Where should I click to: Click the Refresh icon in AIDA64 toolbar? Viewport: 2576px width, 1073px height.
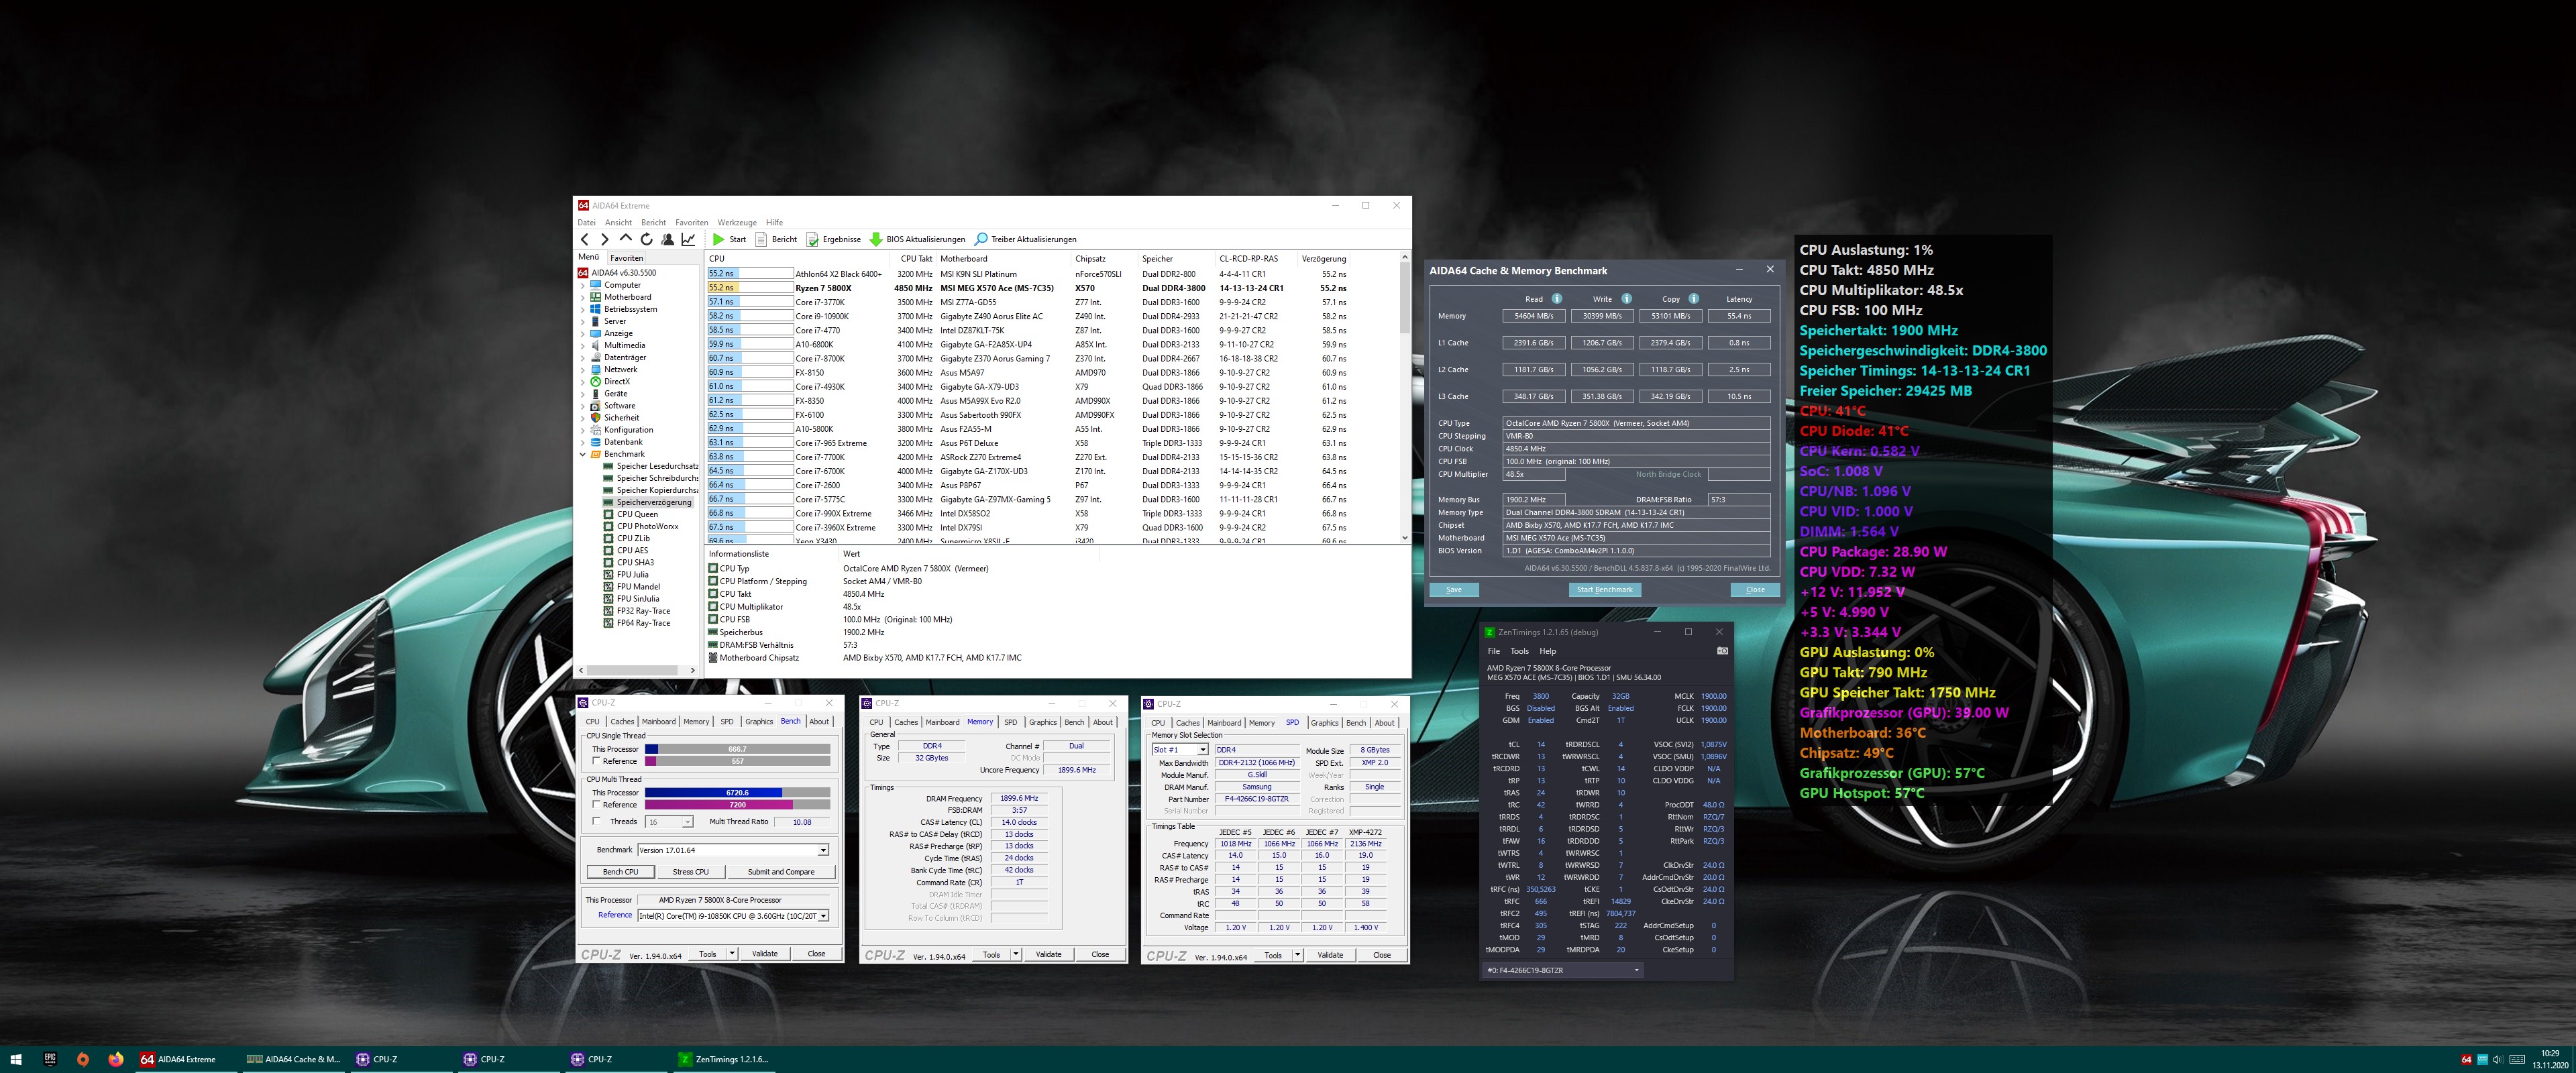[646, 239]
